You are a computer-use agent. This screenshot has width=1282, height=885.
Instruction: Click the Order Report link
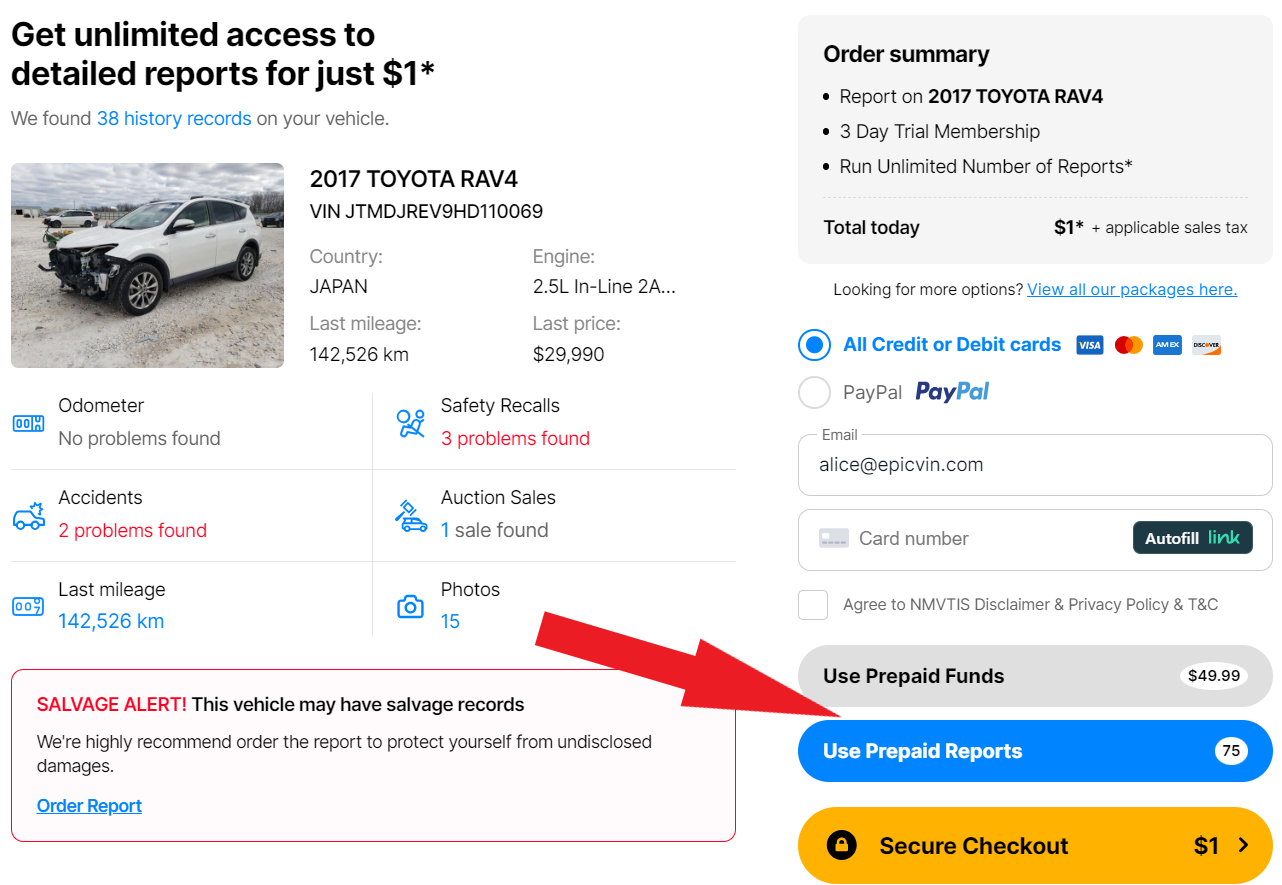coord(89,806)
